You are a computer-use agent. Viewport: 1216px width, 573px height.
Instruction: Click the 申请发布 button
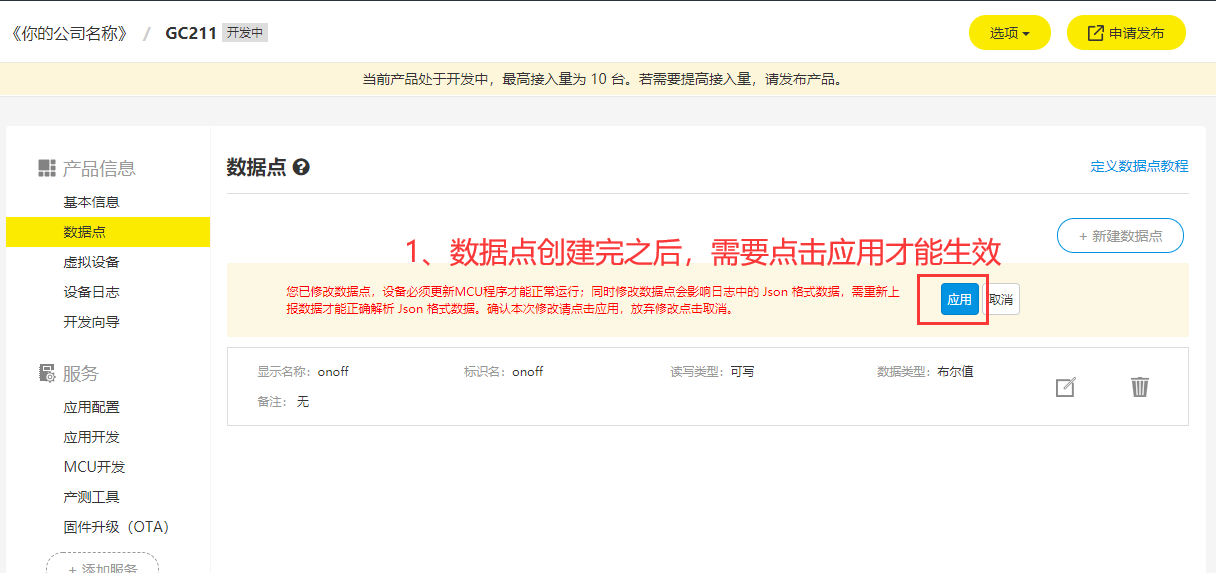coord(1125,33)
